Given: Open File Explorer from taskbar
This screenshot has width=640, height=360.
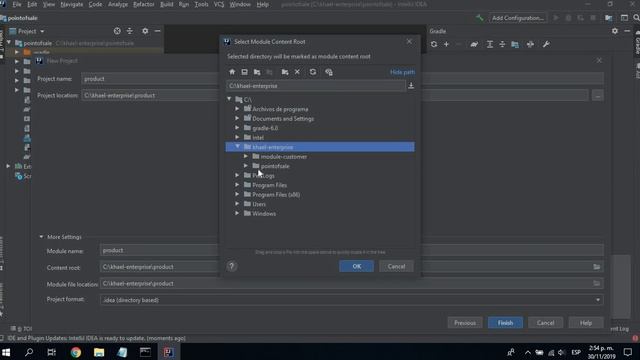Looking at the screenshot, I should coord(99,352).
